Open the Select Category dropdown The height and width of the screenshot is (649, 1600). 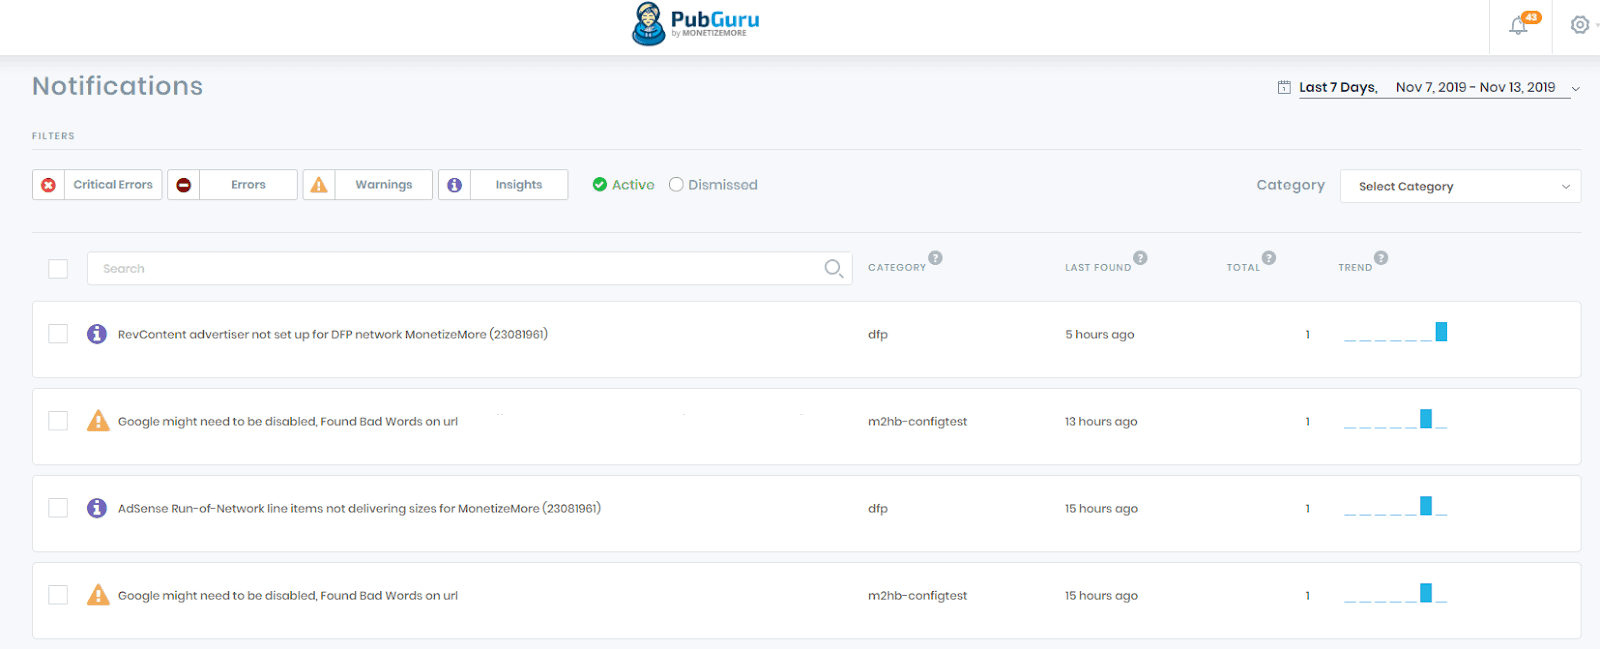tap(1460, 186)
